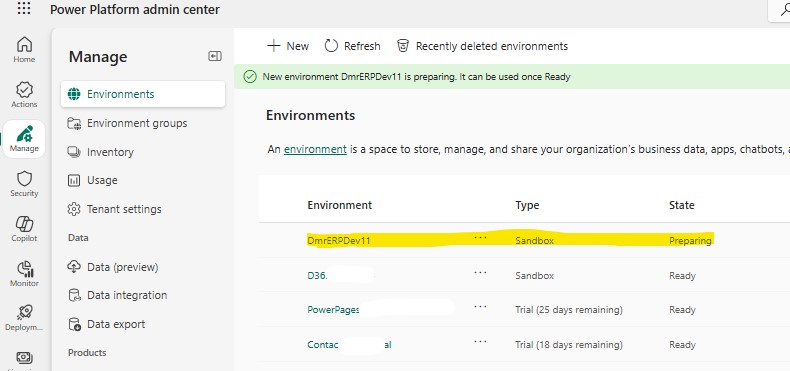Click the New environment button
The image size is (790, 371).
pyautogui.click(x=288, y=46)
